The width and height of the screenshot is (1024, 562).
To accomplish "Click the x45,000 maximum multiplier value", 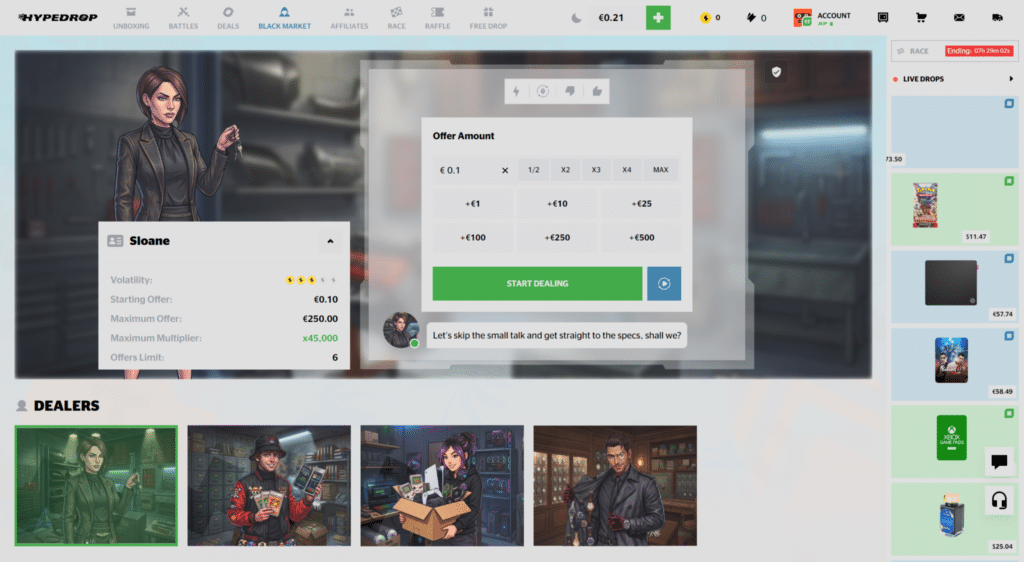I will (x=320, y=338).
